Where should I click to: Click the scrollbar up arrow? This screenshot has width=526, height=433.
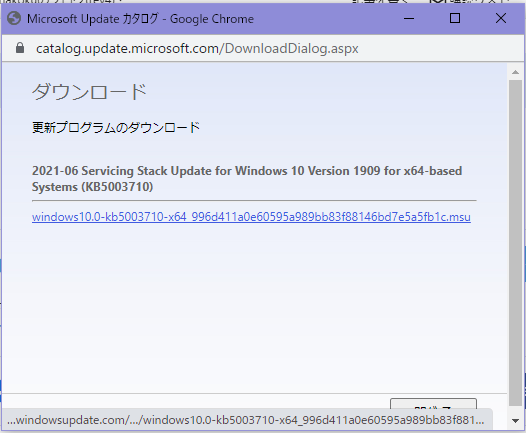tap(515, 72)
